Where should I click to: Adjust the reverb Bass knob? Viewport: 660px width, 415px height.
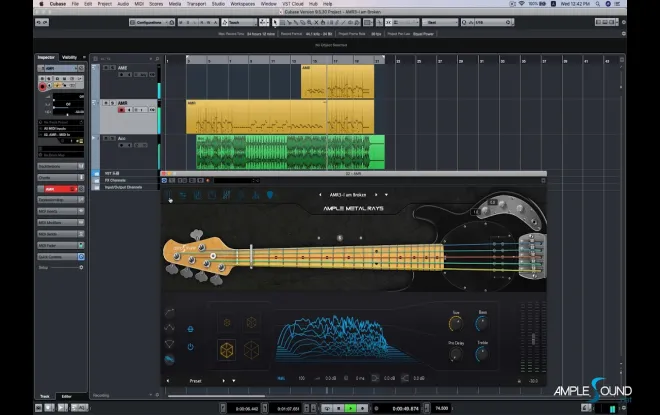pos(482,323)
